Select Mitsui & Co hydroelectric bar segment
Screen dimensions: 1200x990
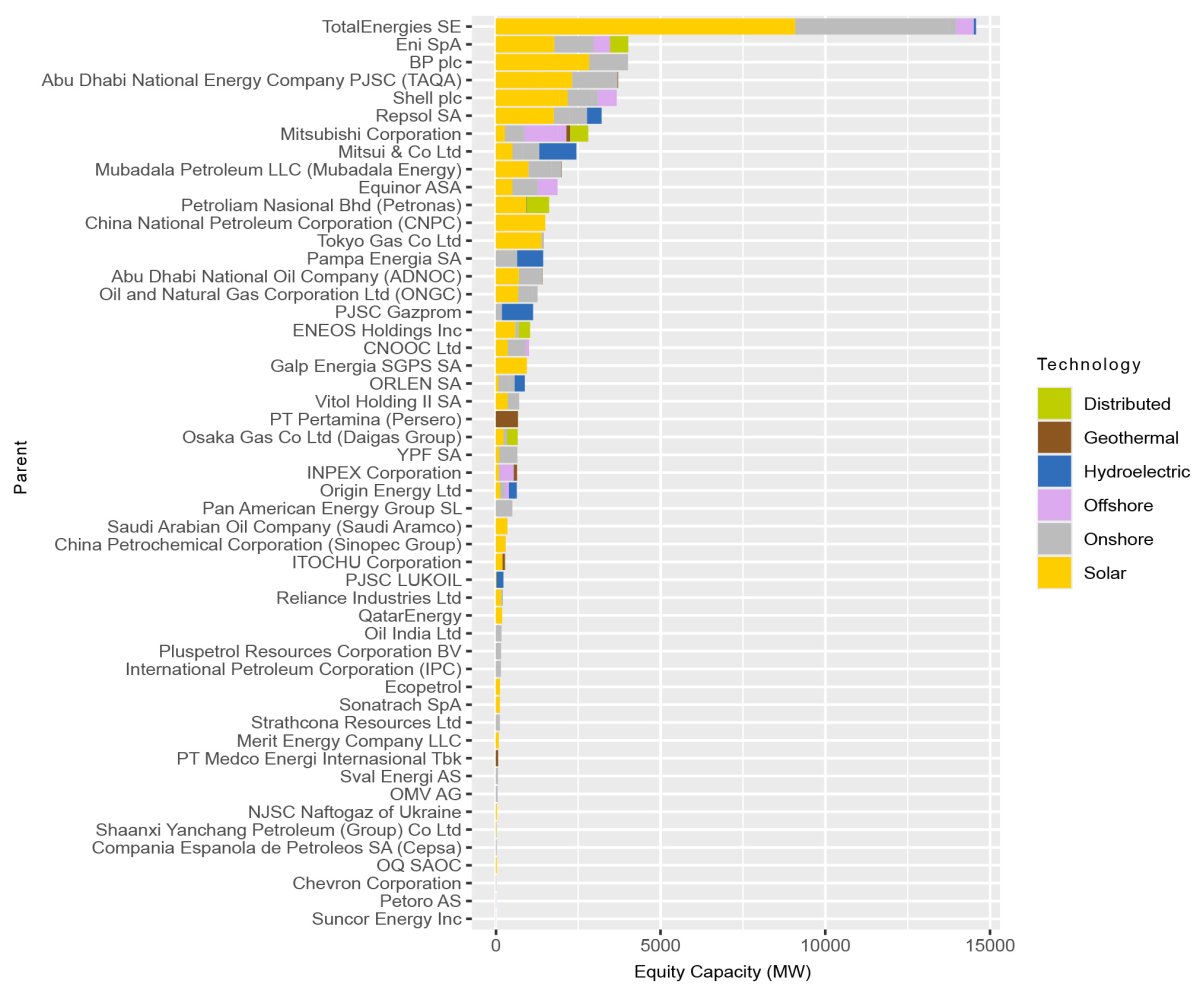tap(557, 151)
